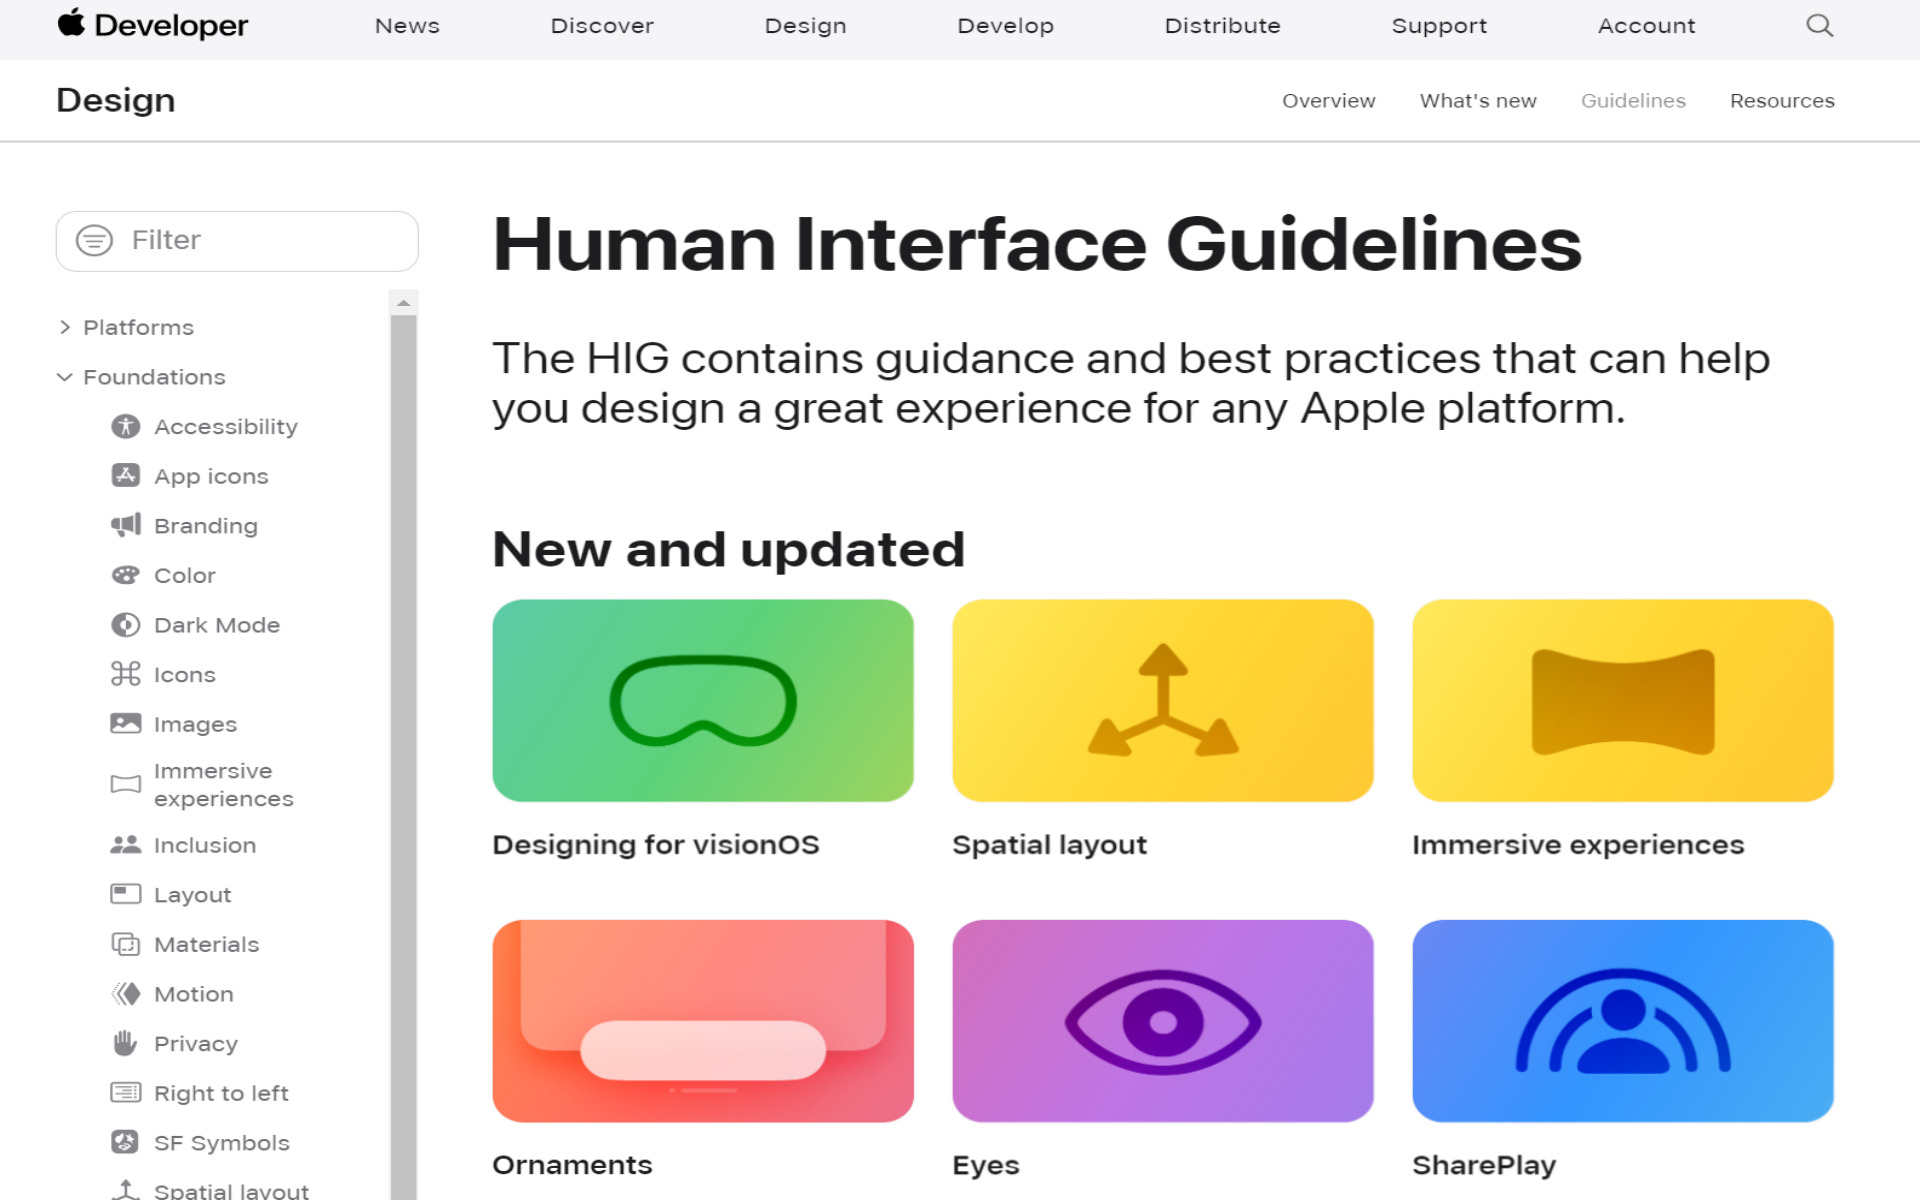The height and width of the screenshot is (1200, 1920).
Task: Click the App icons sidebar icon
Action: [125, 476]
